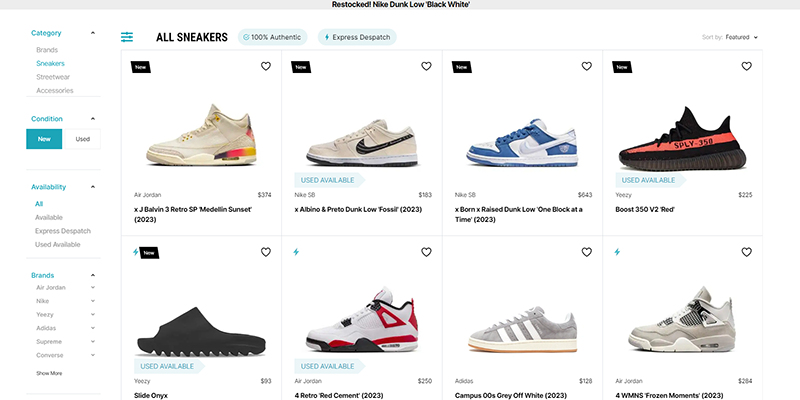Click heart icon on Adidas Campus 00s
The width and height of the screenshot is (800, 400).
click(x=586, y=252)
